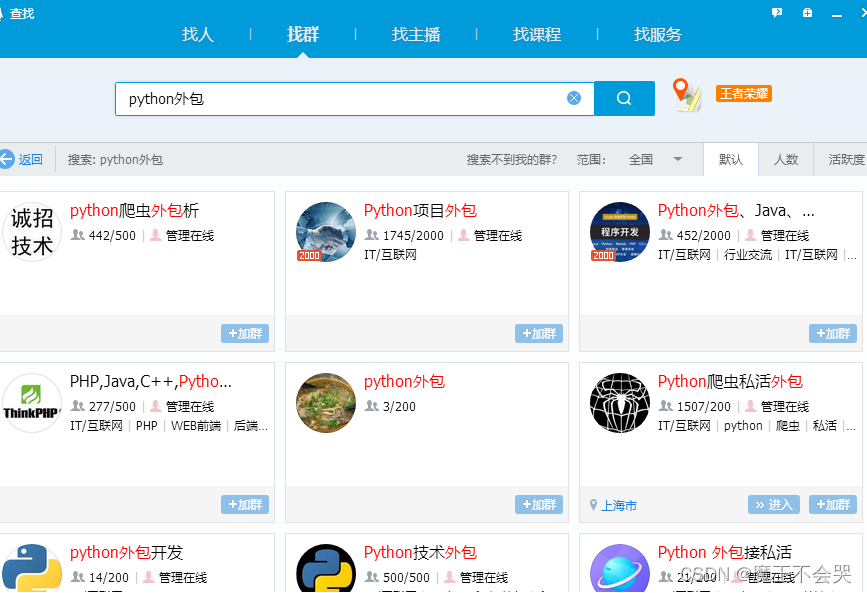The image size is (867, 593).
Task: Switch to 找人 tab
Action: [198, 34]
